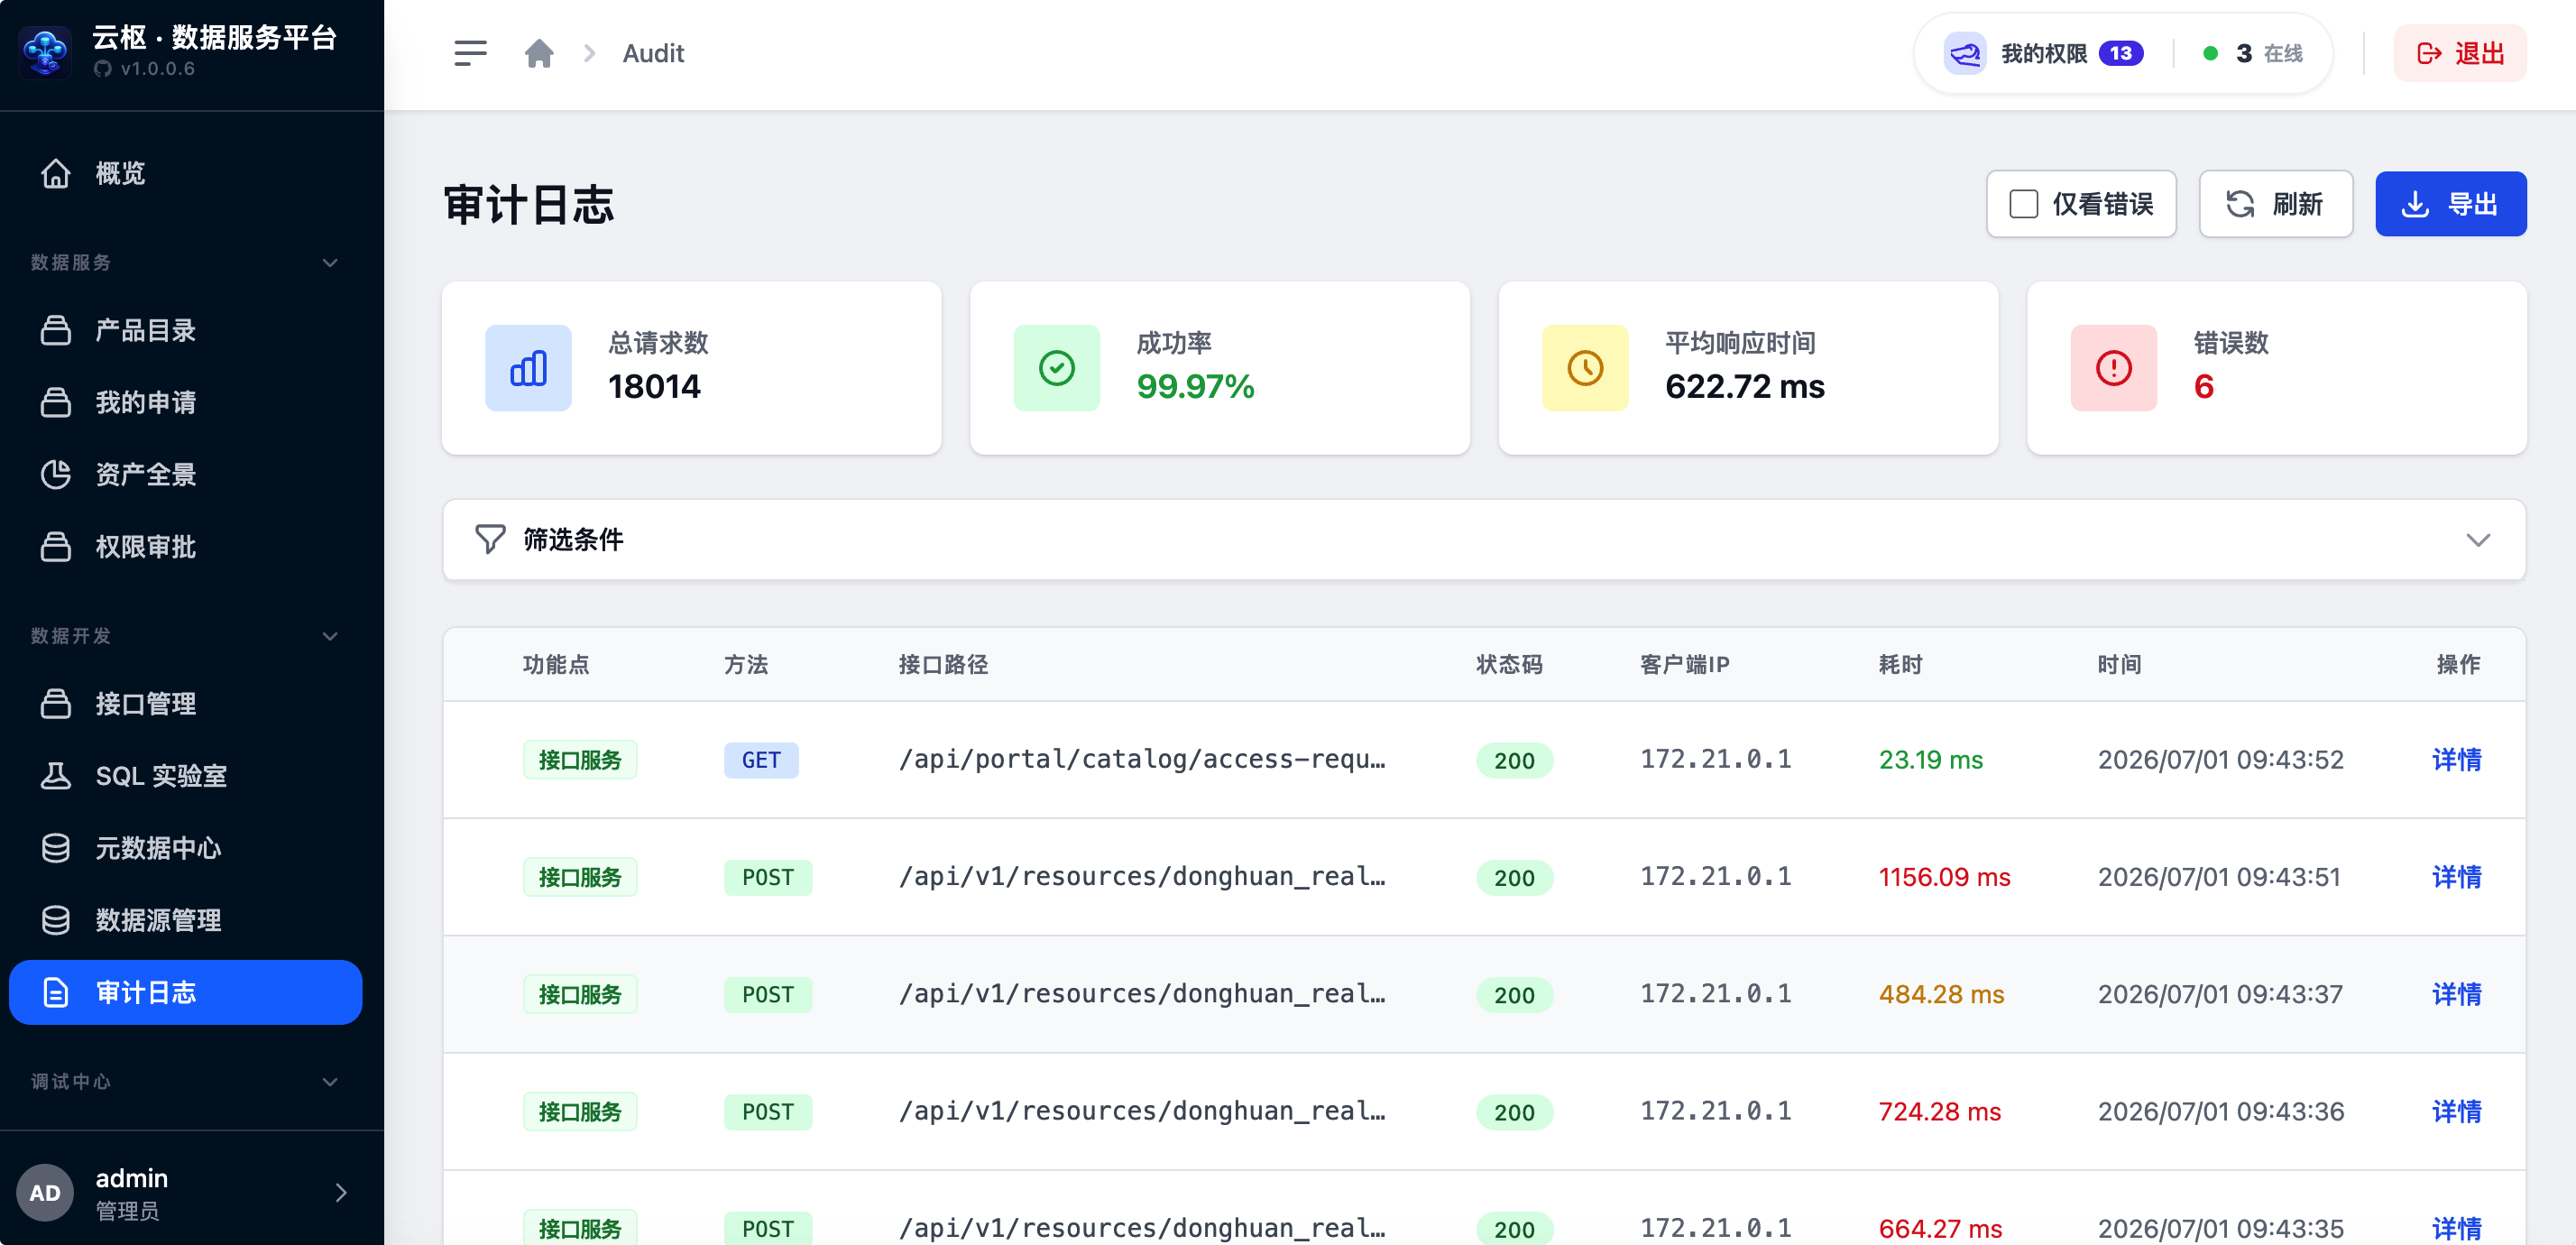
Task: Enable the 仅看错误 checkbox
Action: point(2023,204)
